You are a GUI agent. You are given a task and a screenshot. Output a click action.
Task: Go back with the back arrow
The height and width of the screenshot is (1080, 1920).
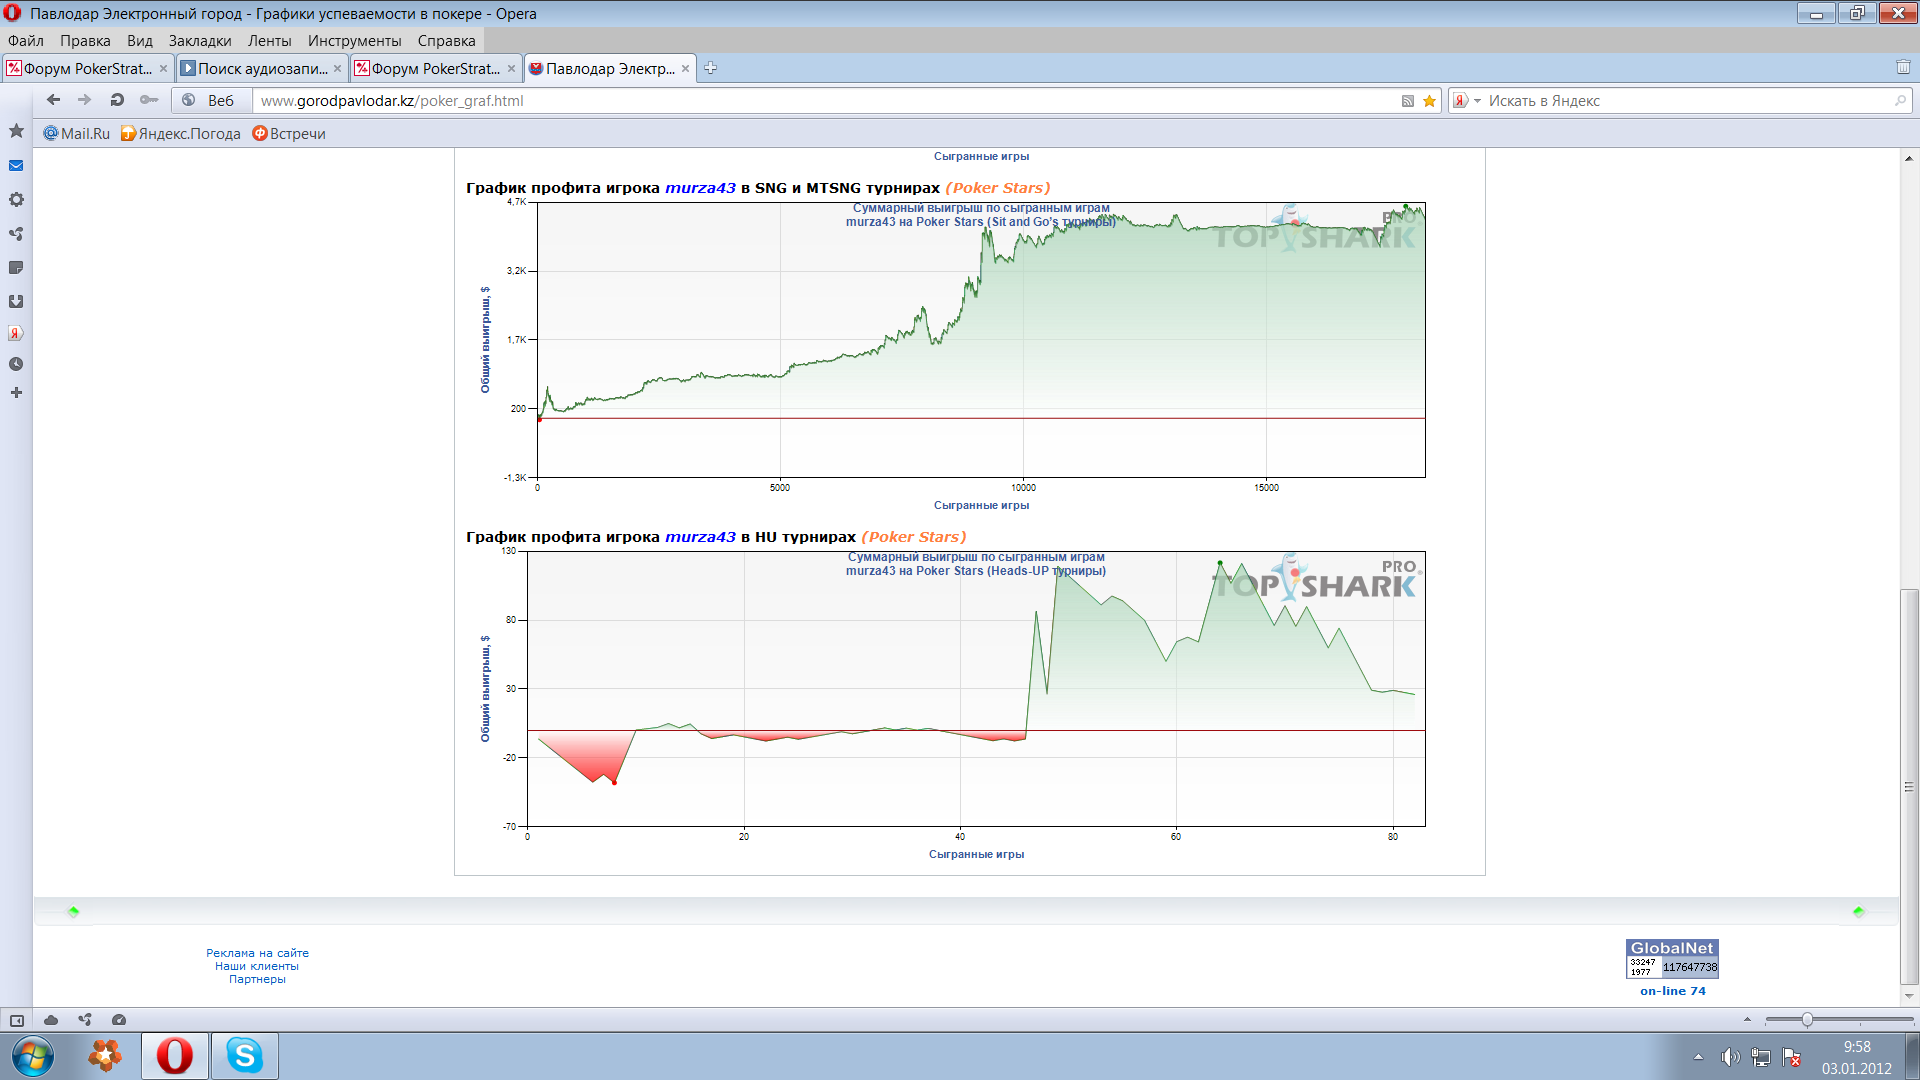point(54,100)
